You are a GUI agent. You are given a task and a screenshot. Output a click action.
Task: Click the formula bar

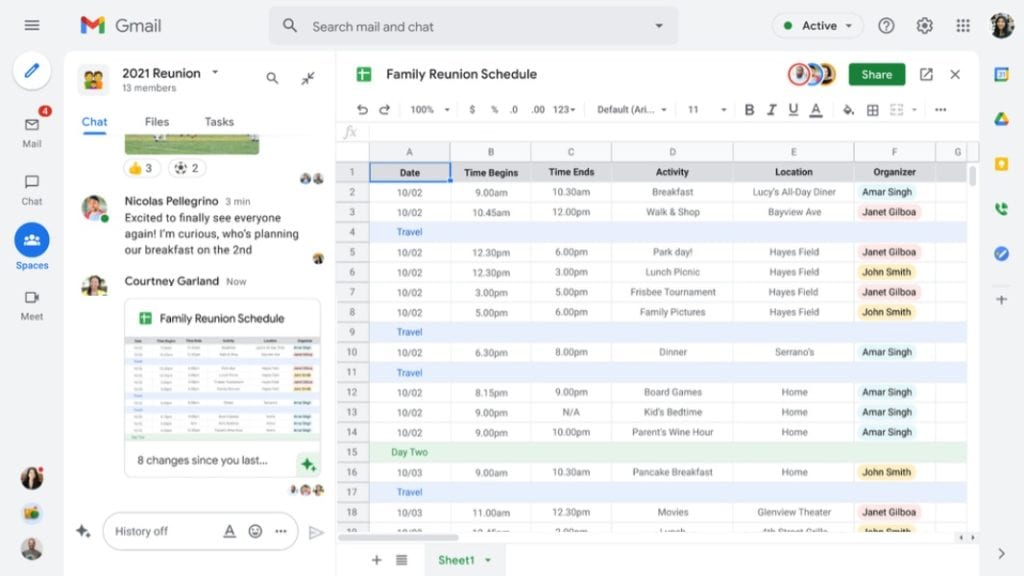[x=673, y=132]
